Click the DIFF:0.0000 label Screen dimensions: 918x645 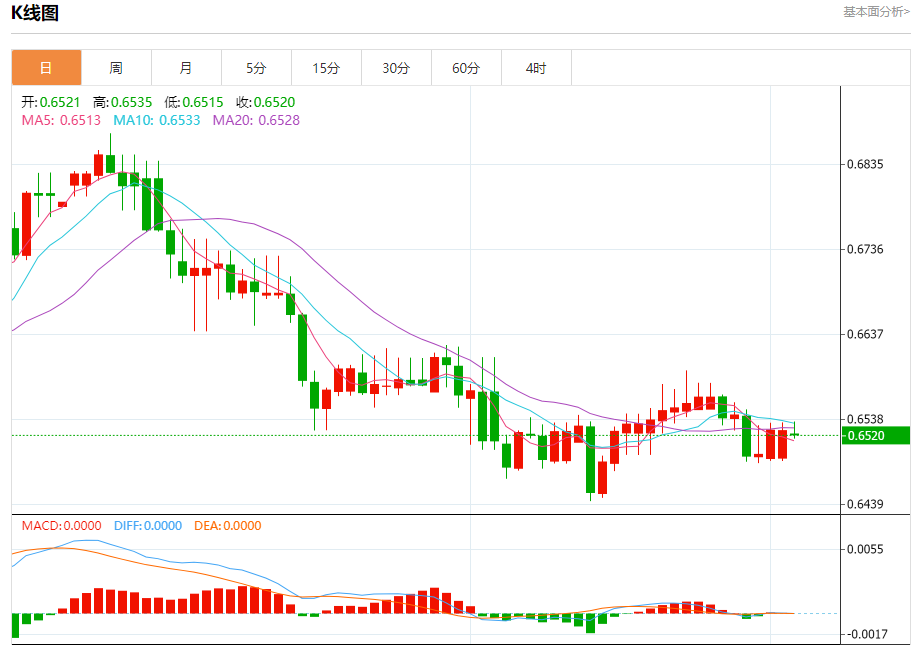pos(148,526)
